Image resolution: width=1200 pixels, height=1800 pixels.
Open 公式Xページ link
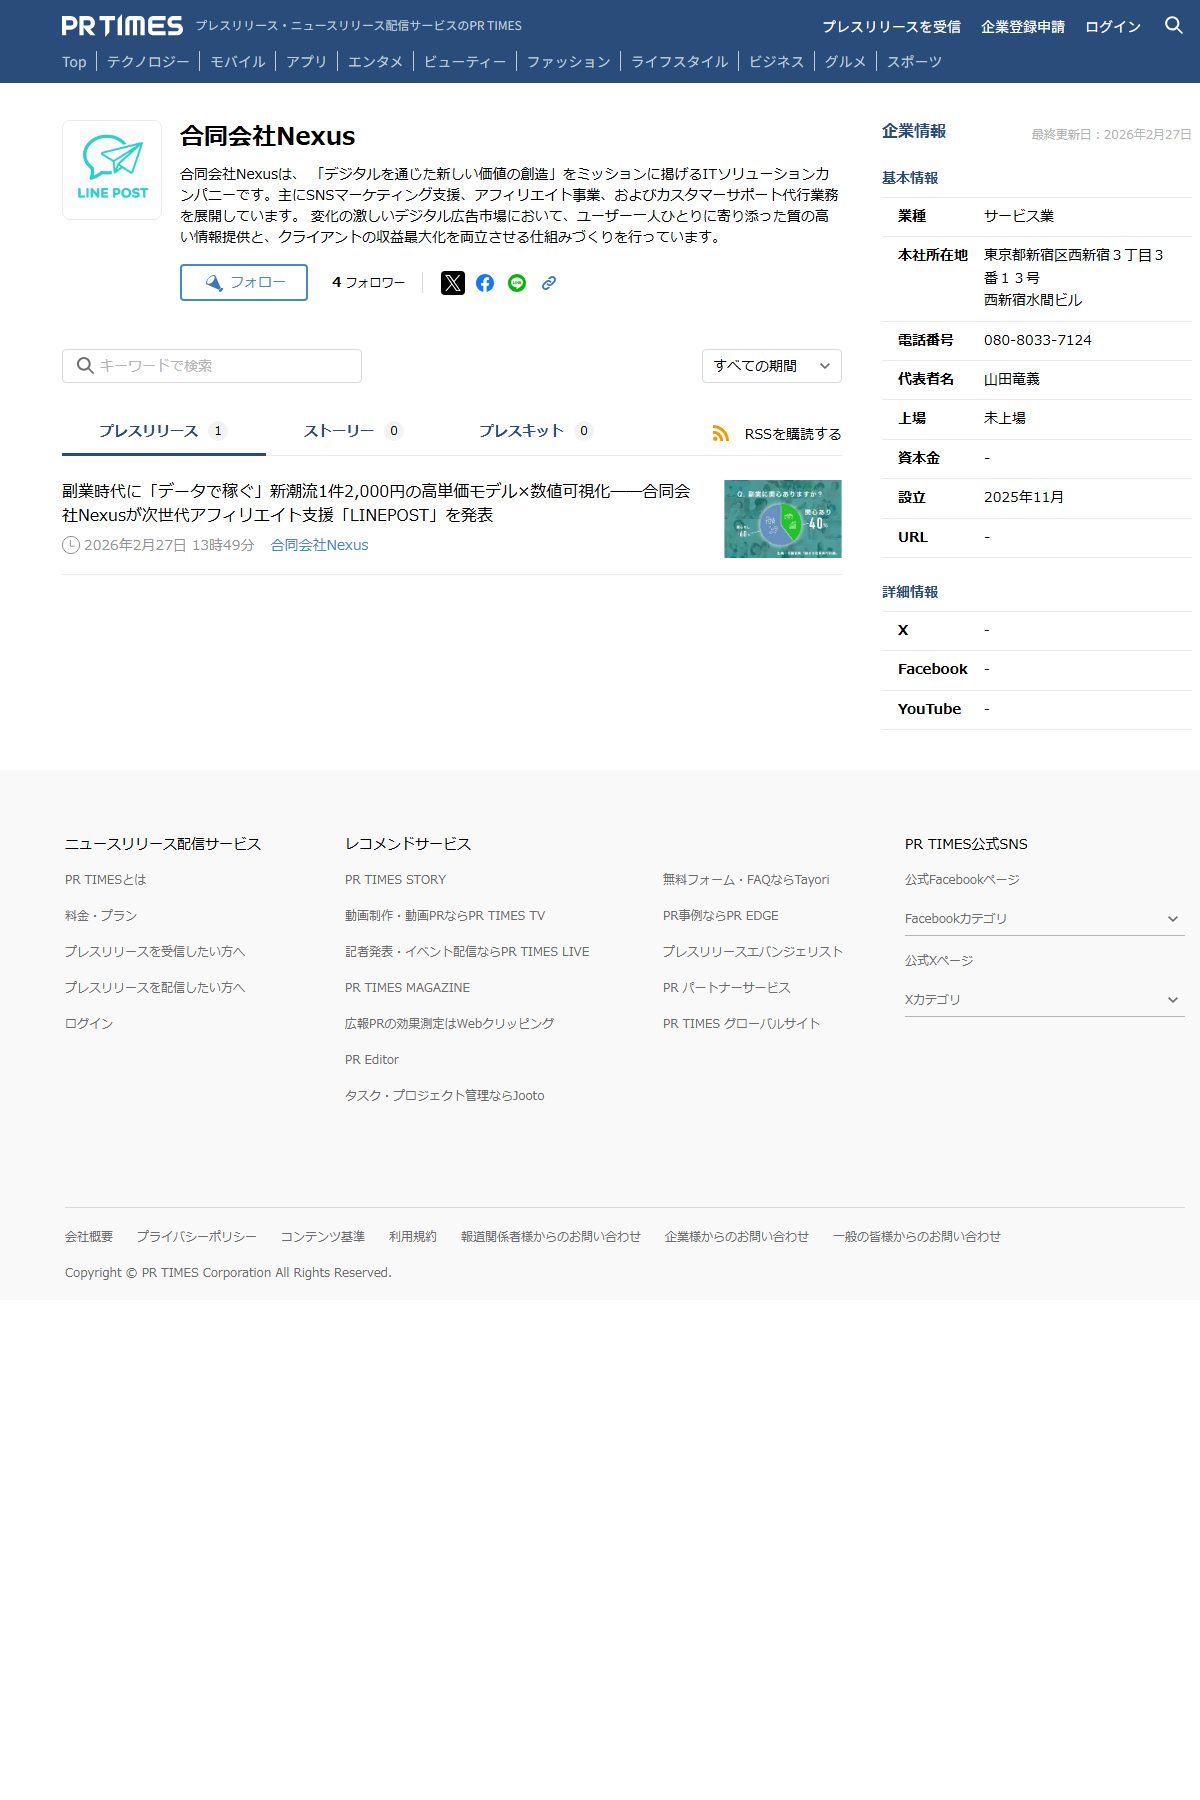tap(939, 961)
